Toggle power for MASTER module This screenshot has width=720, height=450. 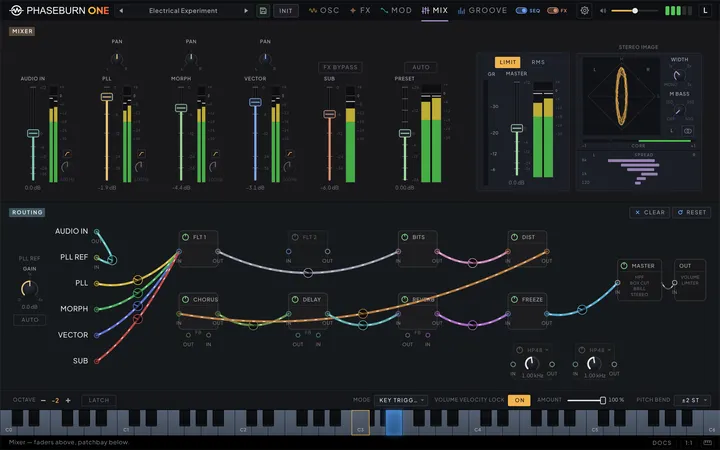624,265
